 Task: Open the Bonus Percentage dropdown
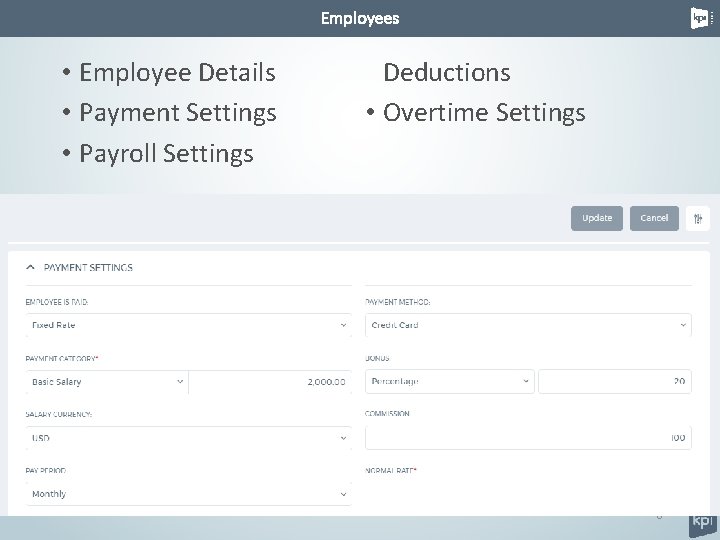point(450,382)
